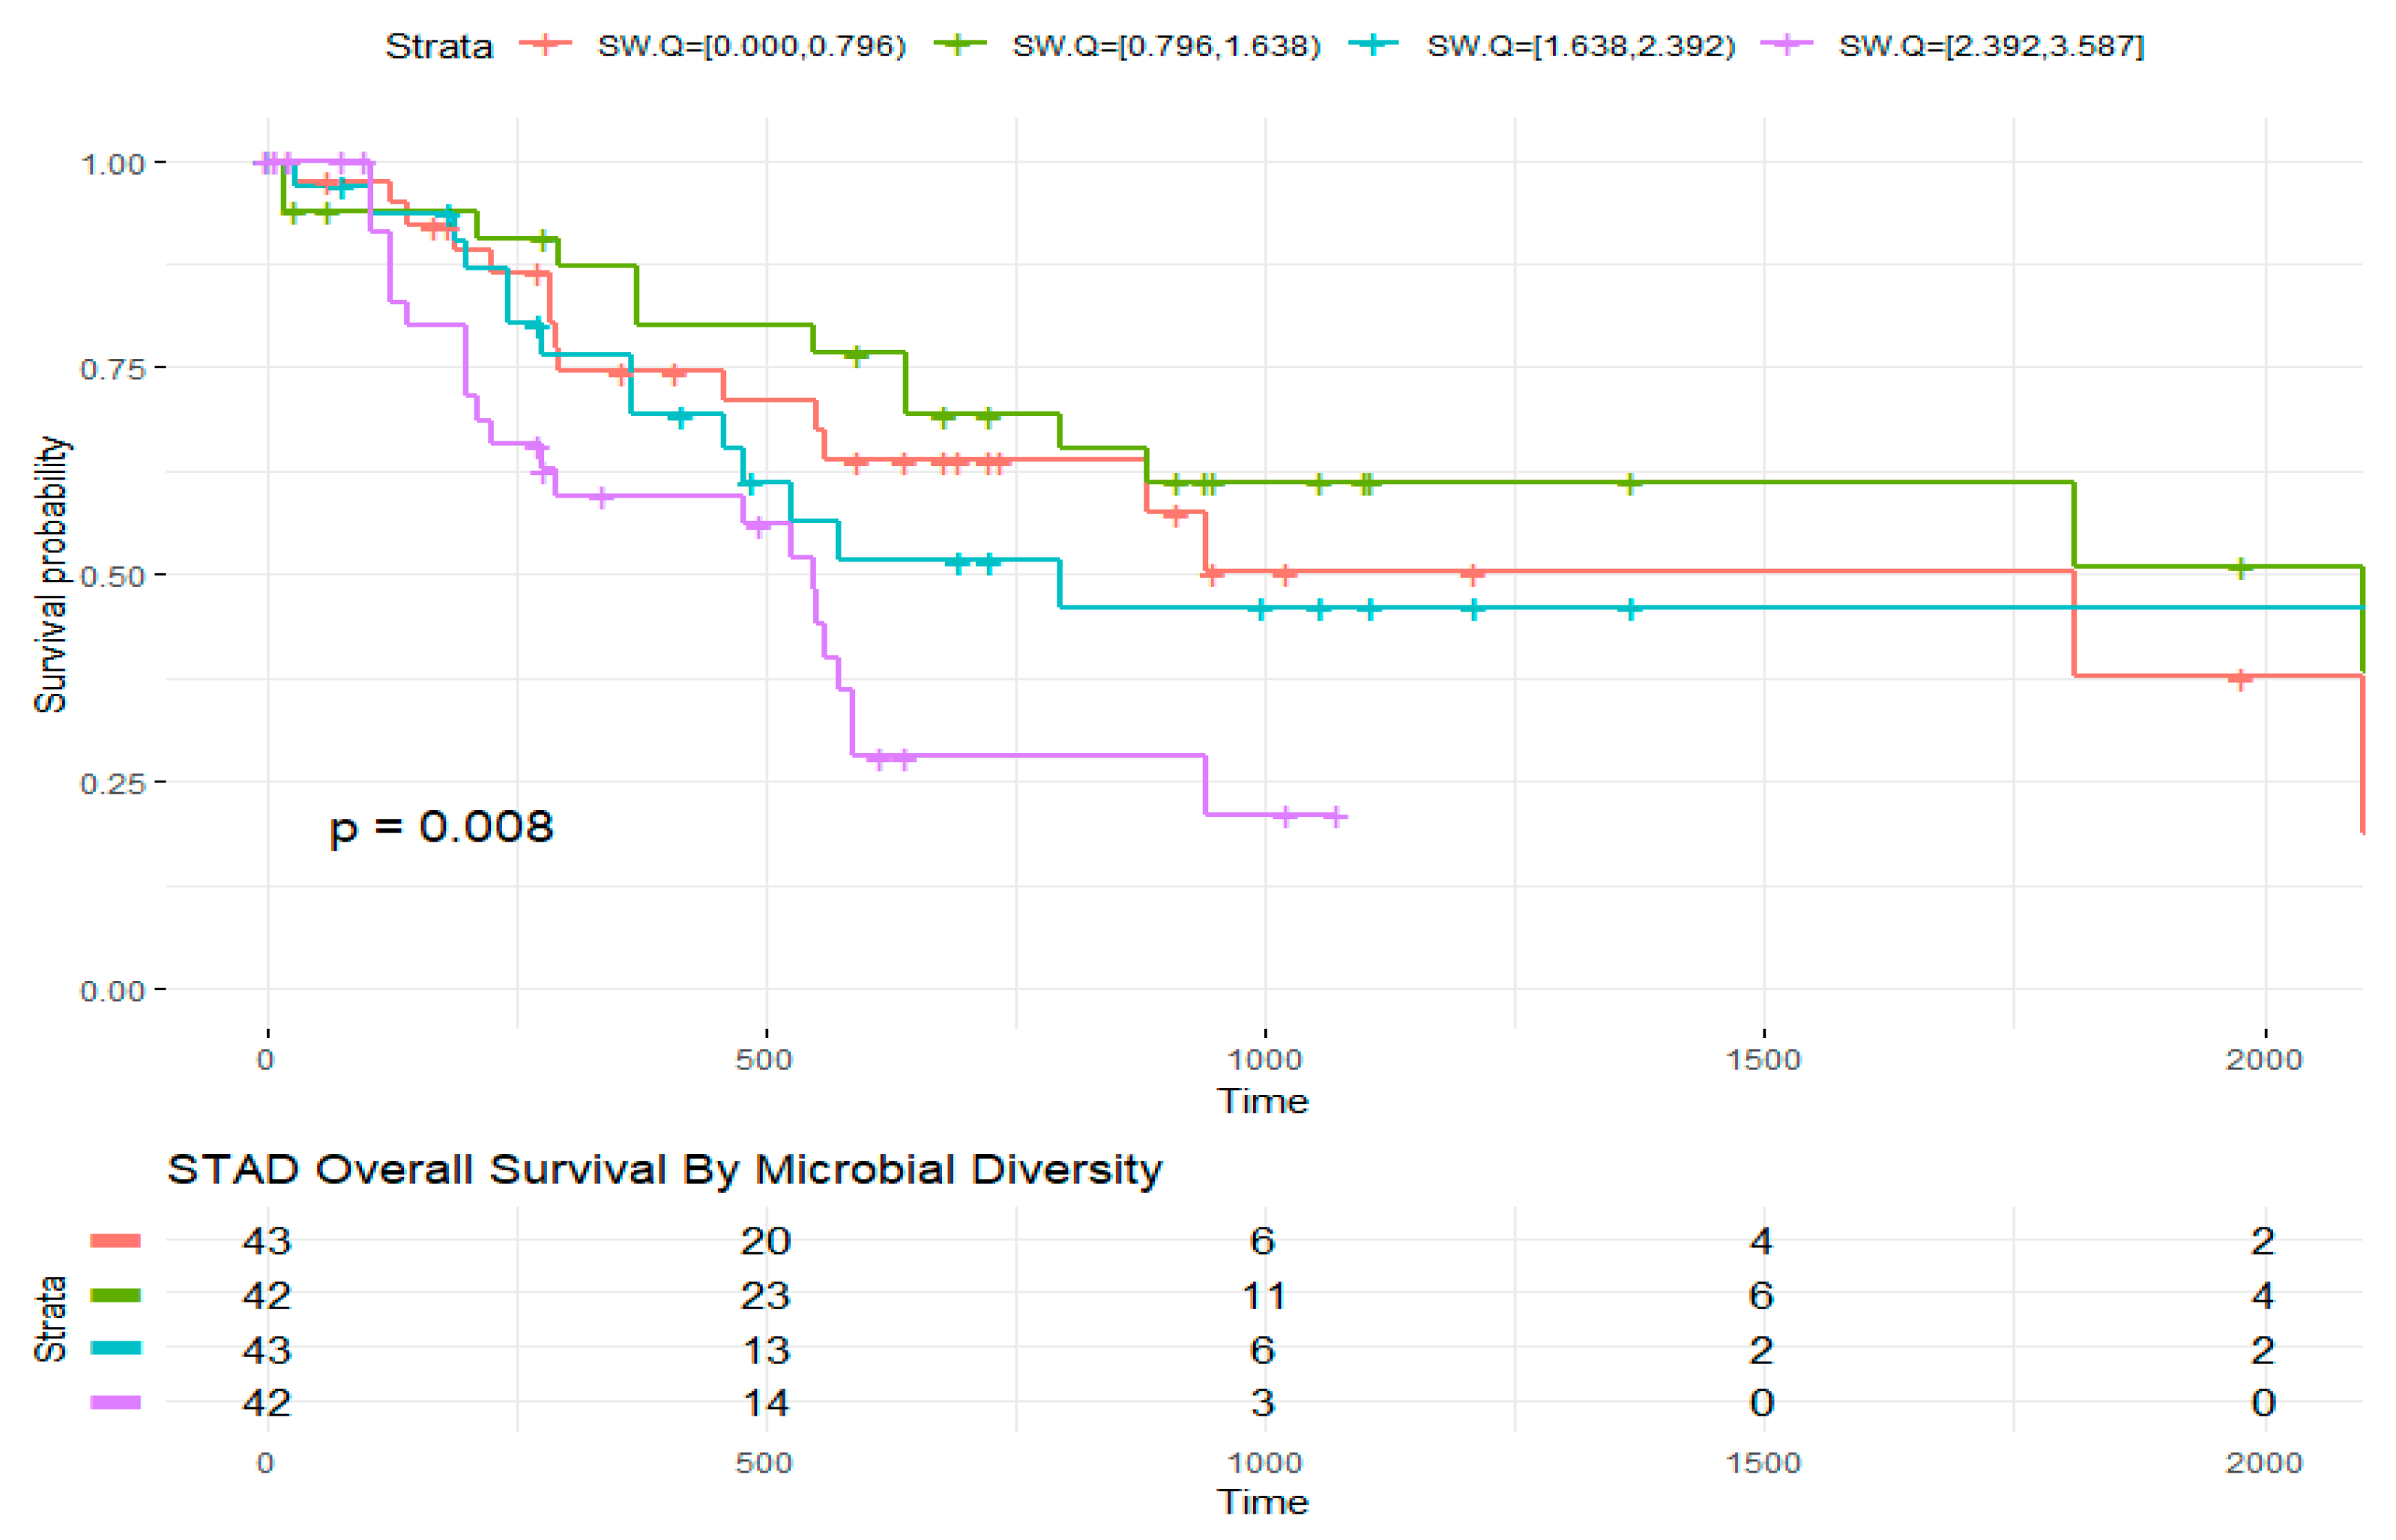Click the 1000 tick on survival plot x-axis
Viewport: 2396px width, 1540px height.
point(1264,1059)
